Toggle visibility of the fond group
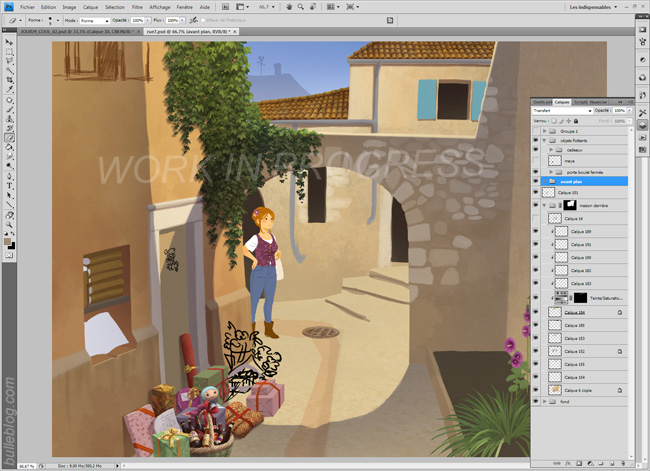This screenshot has width=650, height=471. click(x=537, y=401)
